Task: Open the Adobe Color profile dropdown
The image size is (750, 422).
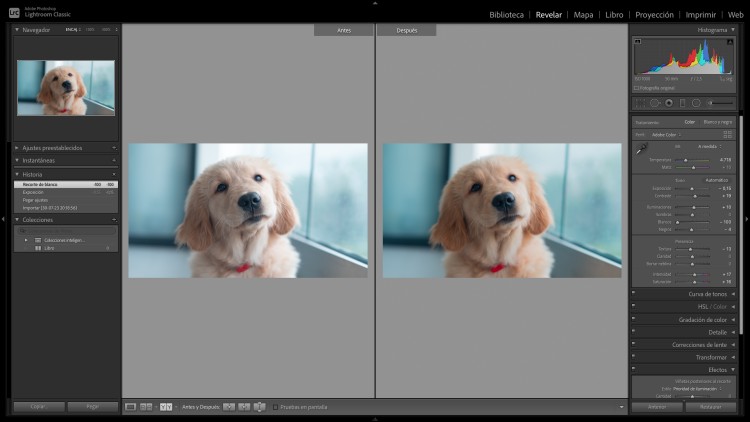Action: 666,135
